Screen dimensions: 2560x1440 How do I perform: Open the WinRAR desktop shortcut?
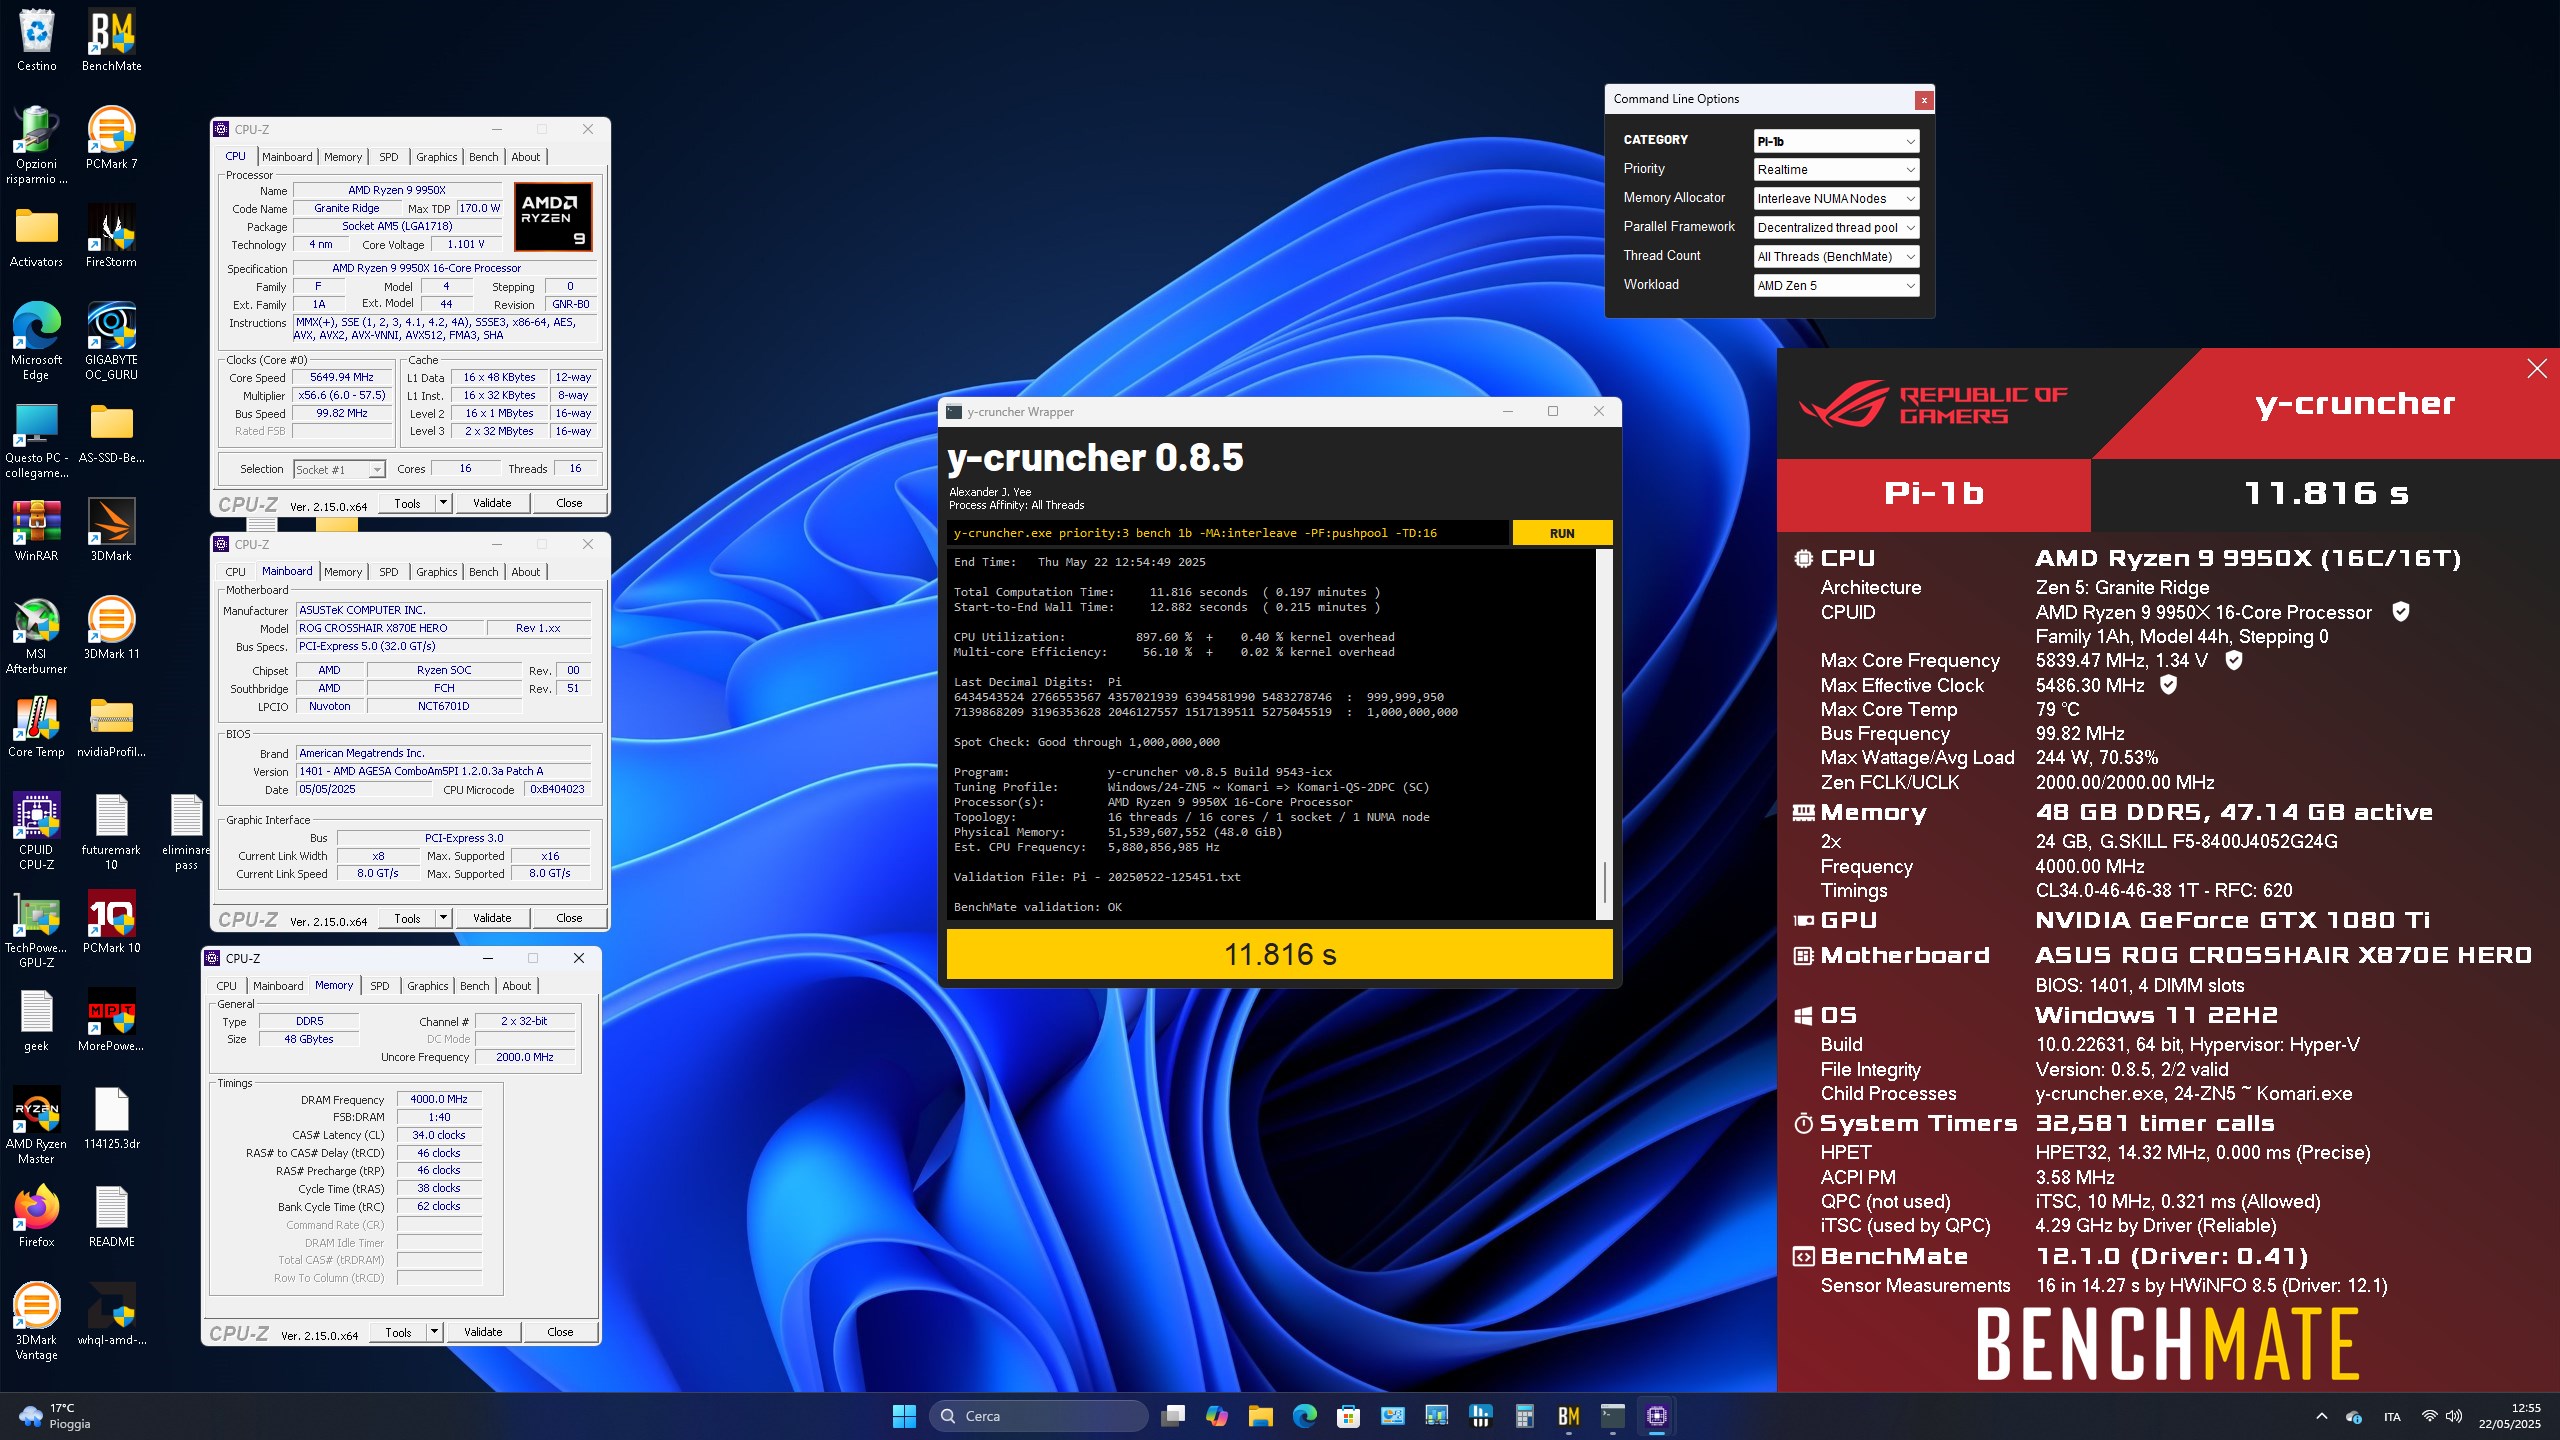coord(36,530)
